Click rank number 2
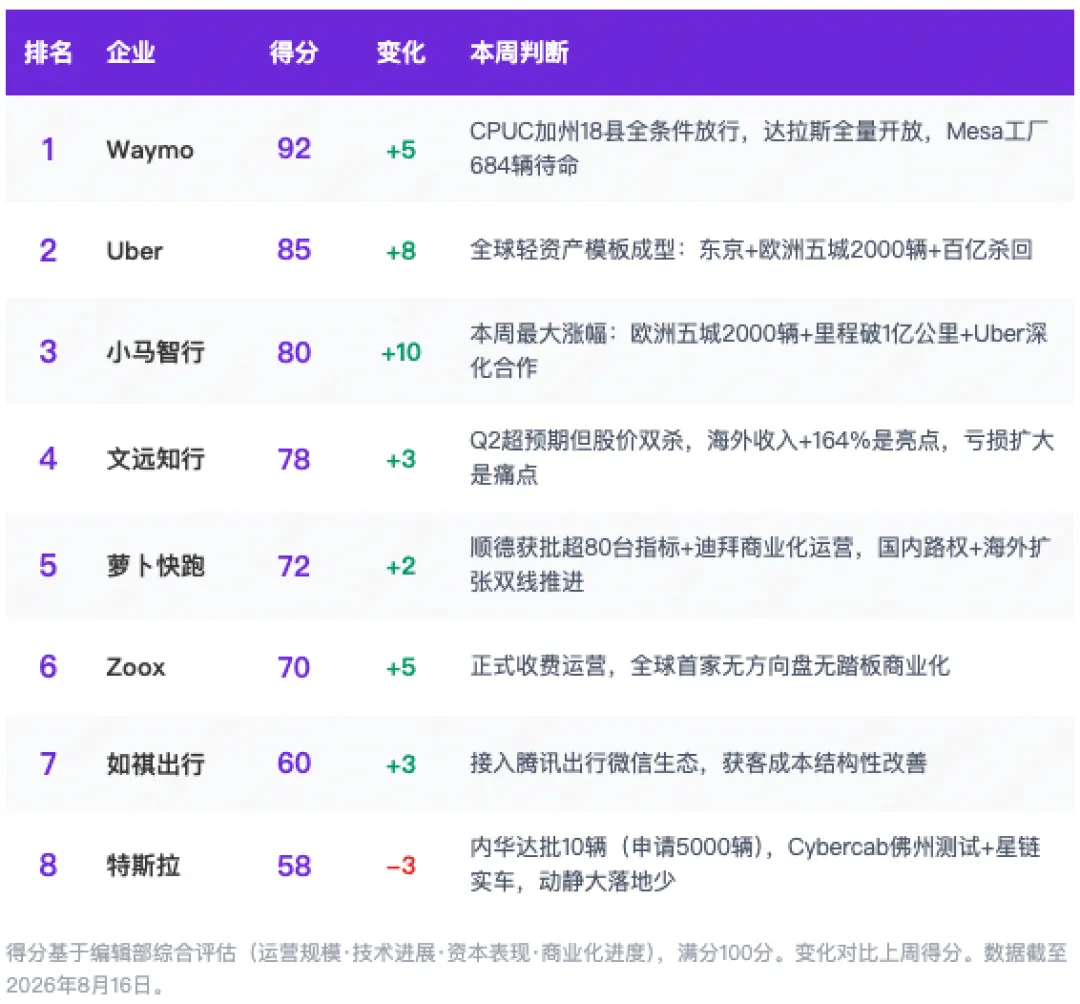Image resolution: width=1080 pixels, height=1004 pixels. [48, 251]
